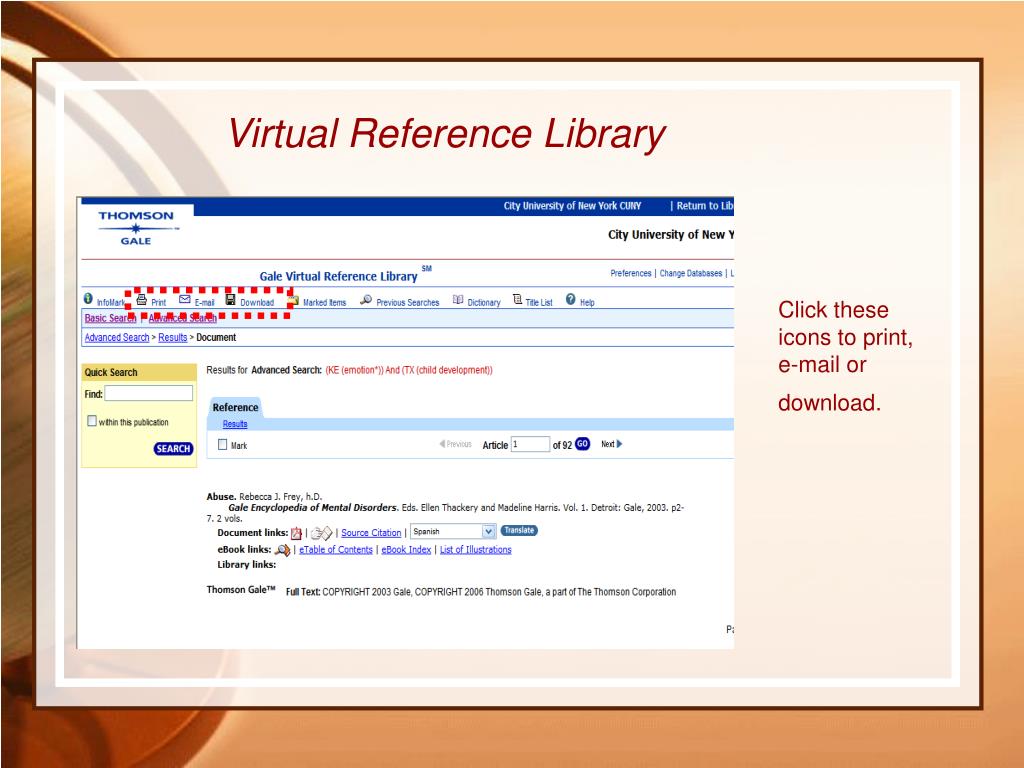
Task: Click the Download floppy disk icon
Action: [x=231, y=299]
